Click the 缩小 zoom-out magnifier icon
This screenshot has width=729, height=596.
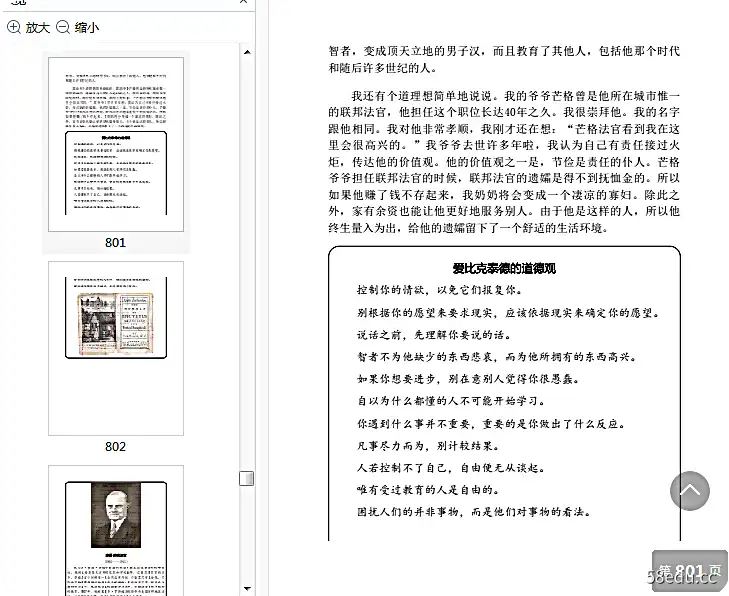[x=63, y=27]
